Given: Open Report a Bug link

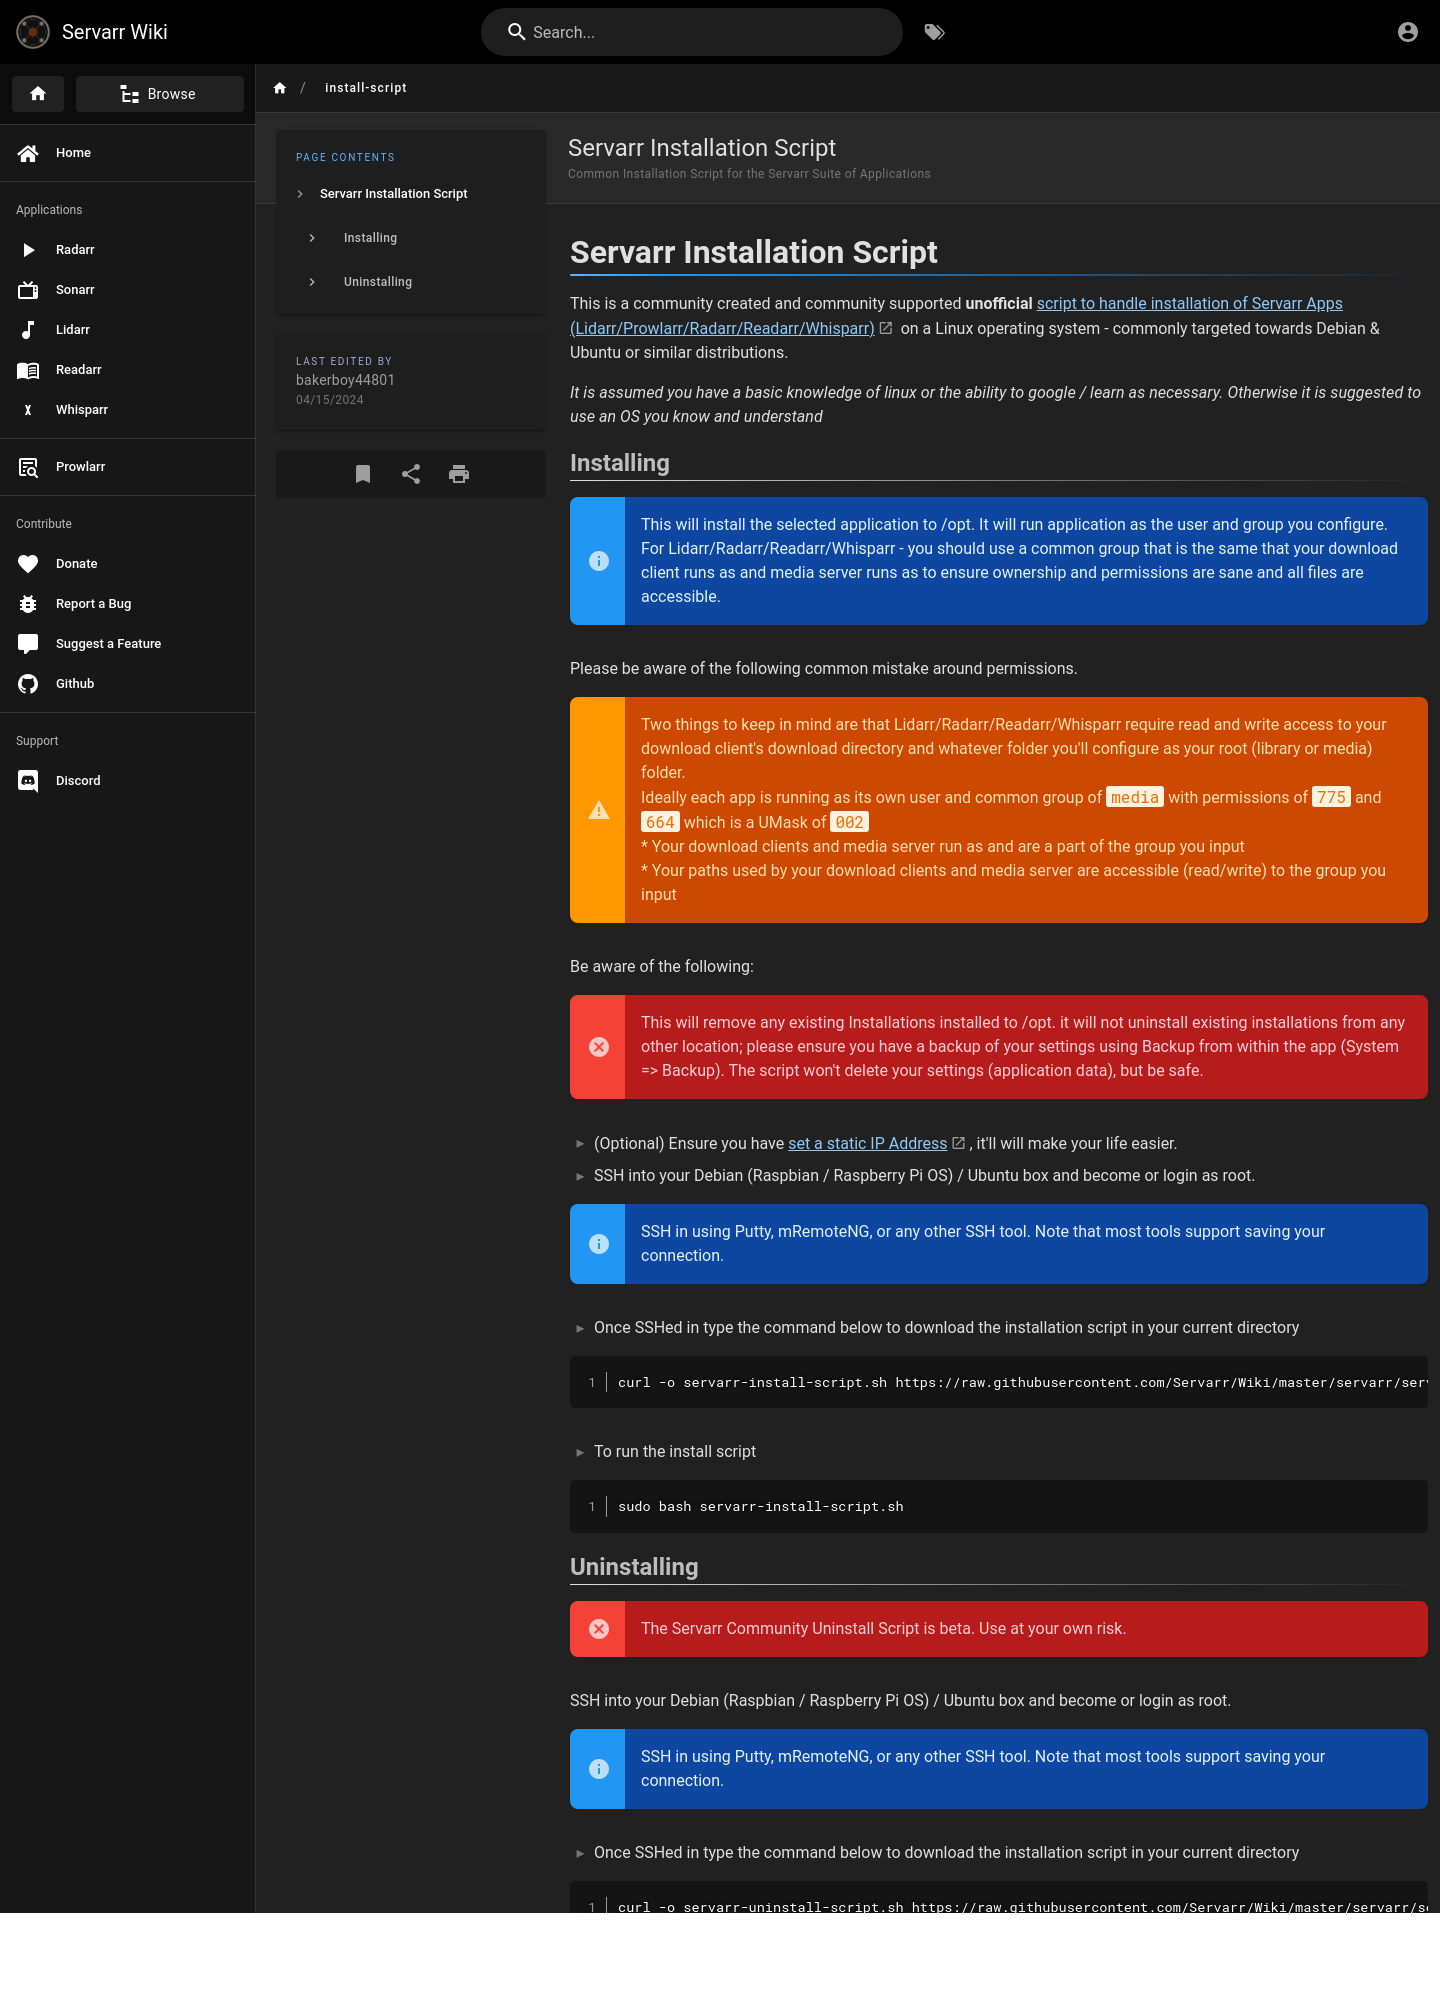Looking at the screenshot, I should [128, 604].
